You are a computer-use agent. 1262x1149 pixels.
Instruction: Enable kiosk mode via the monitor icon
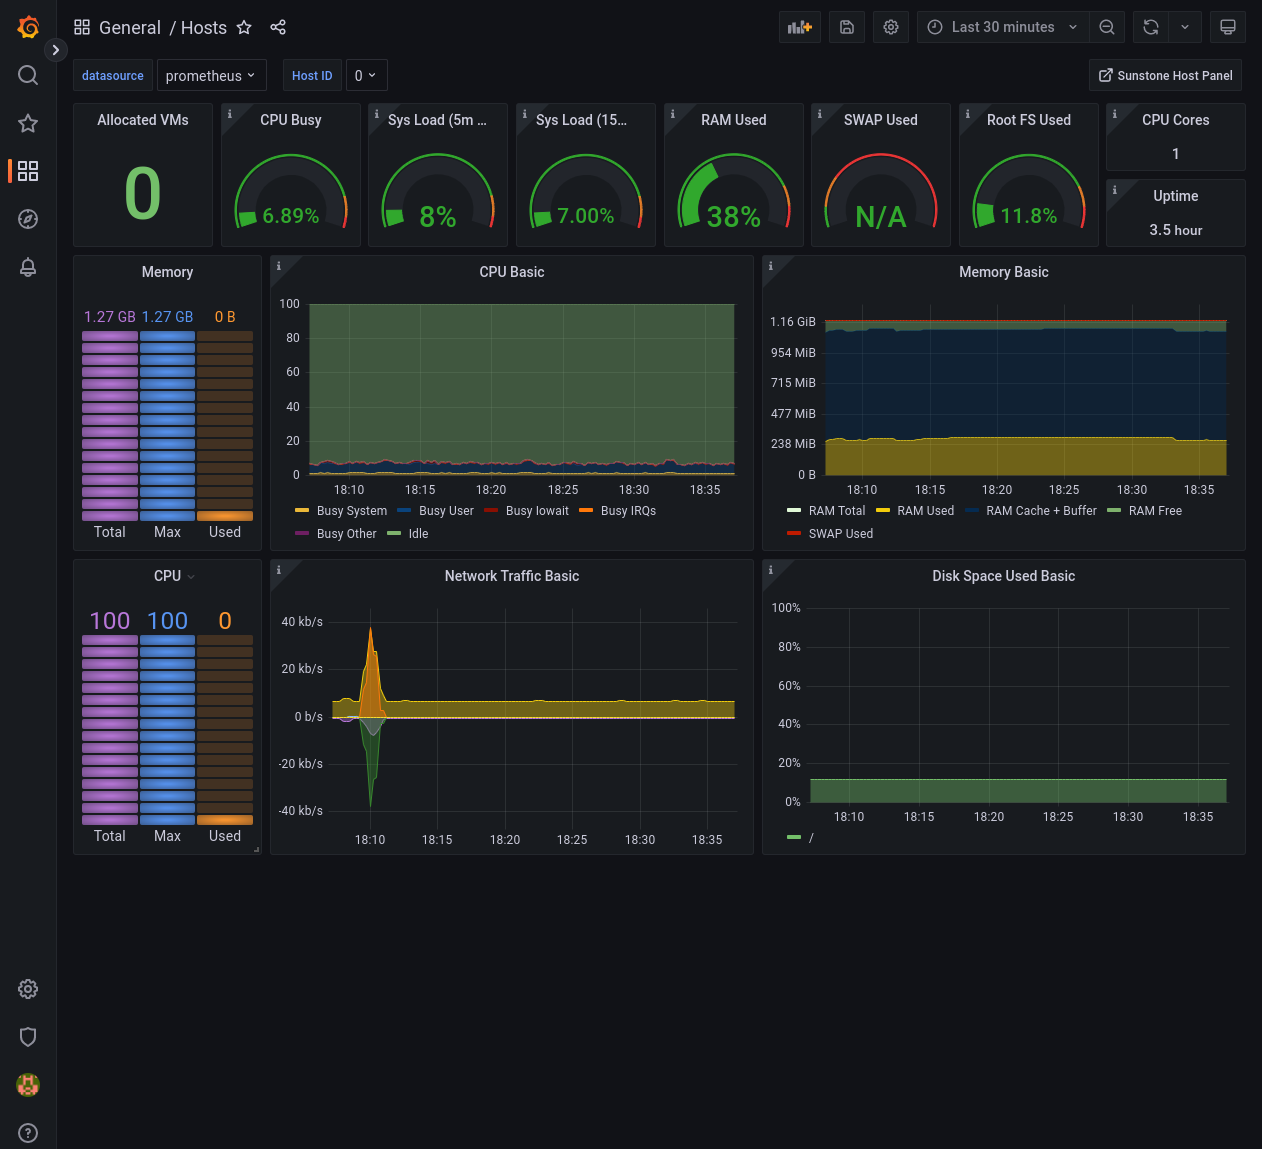coord(1228,27)
